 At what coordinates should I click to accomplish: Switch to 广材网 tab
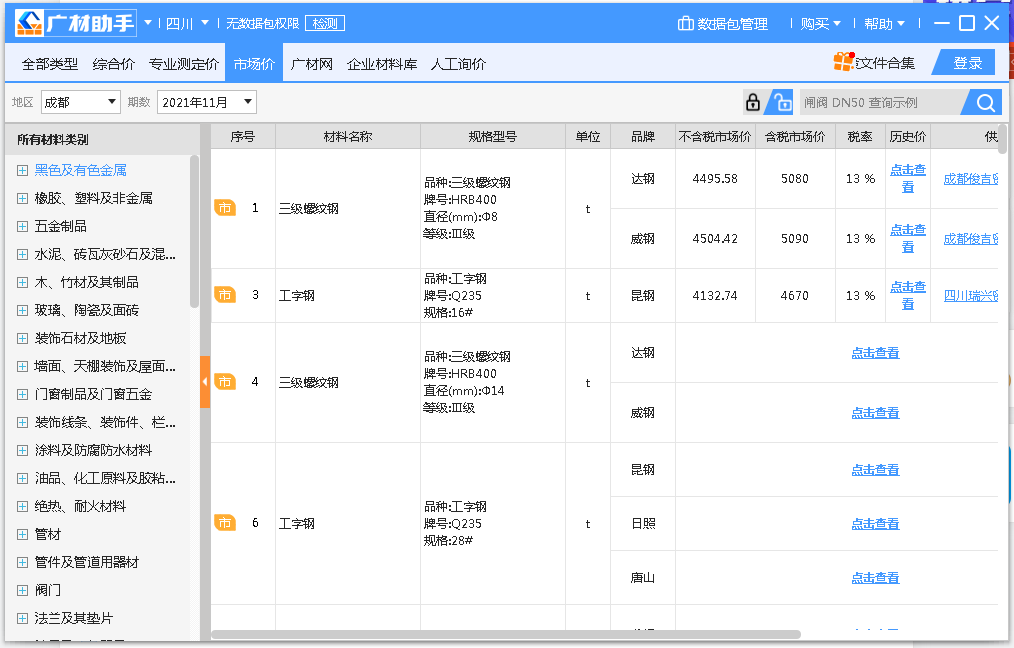[312, 64]
